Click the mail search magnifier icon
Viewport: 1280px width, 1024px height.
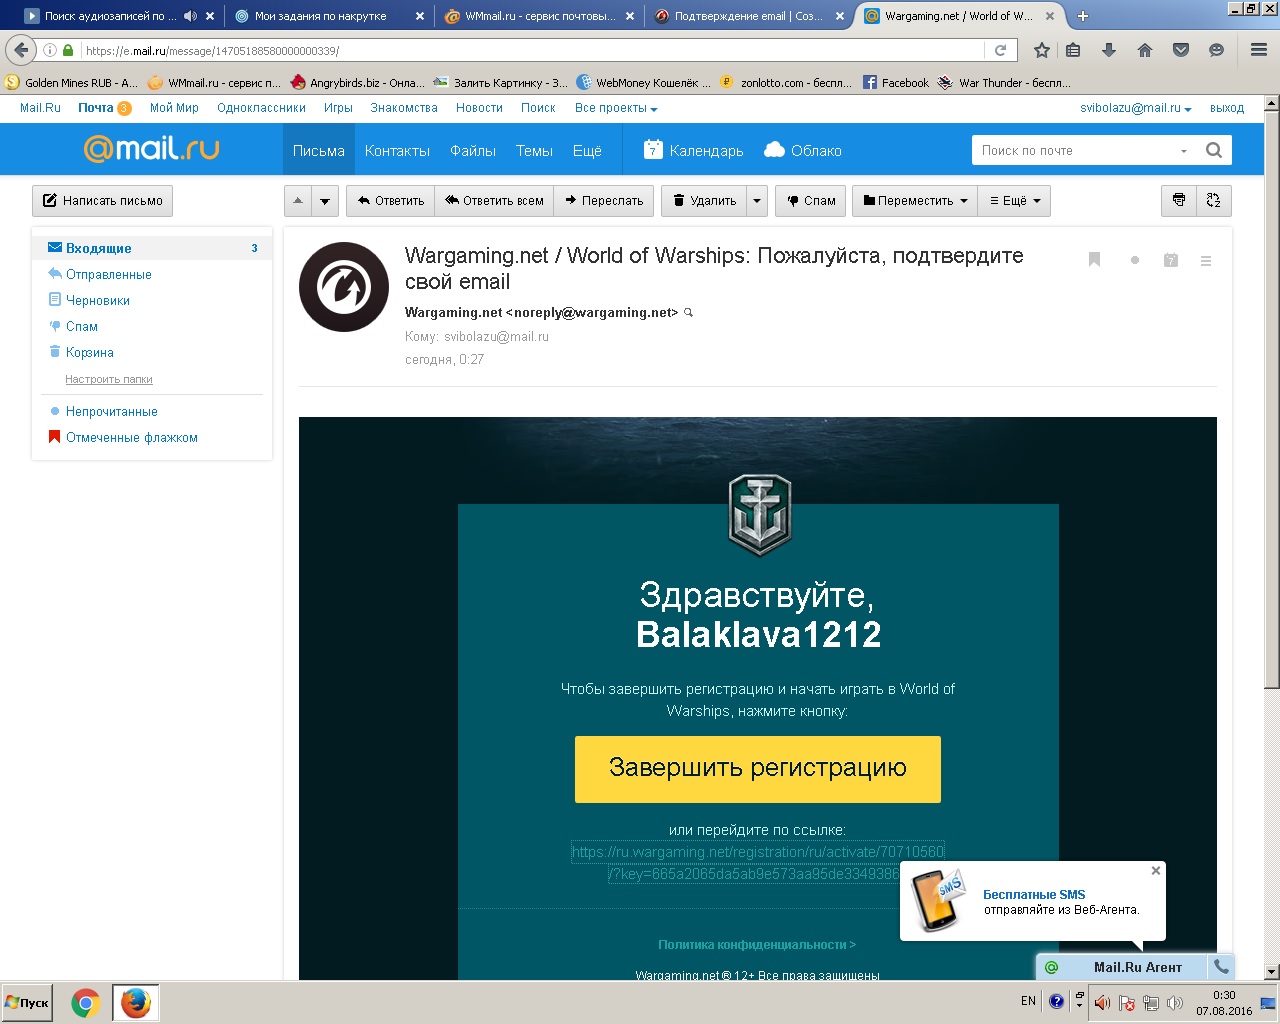[1214, 150]
